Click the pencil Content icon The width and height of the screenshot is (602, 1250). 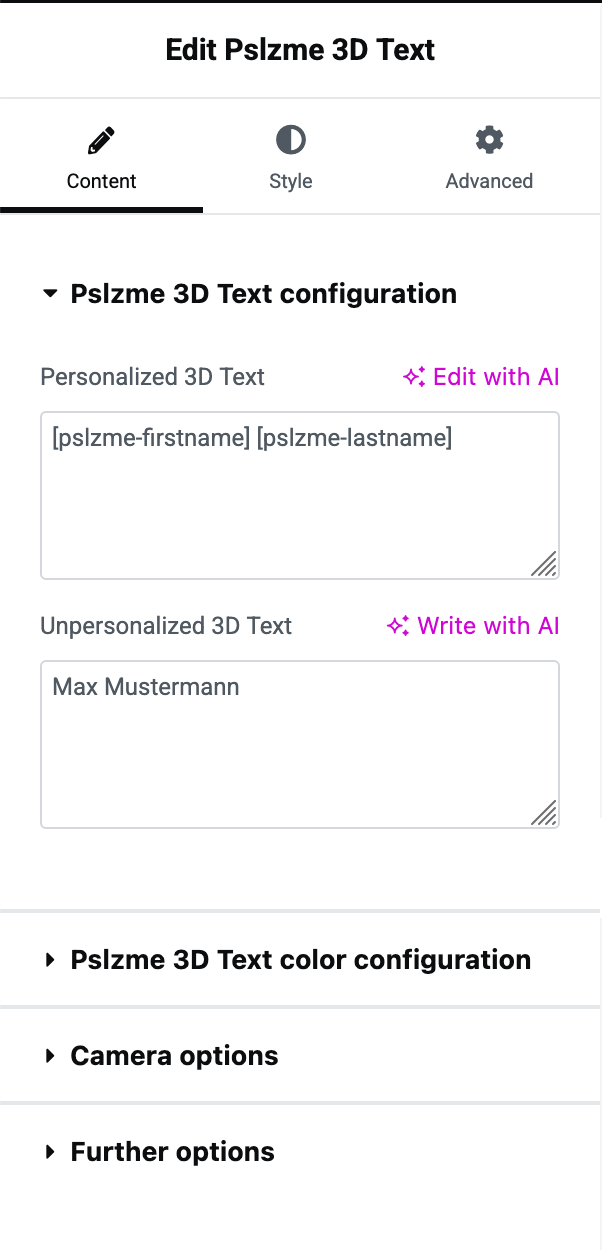pos(101,141)
